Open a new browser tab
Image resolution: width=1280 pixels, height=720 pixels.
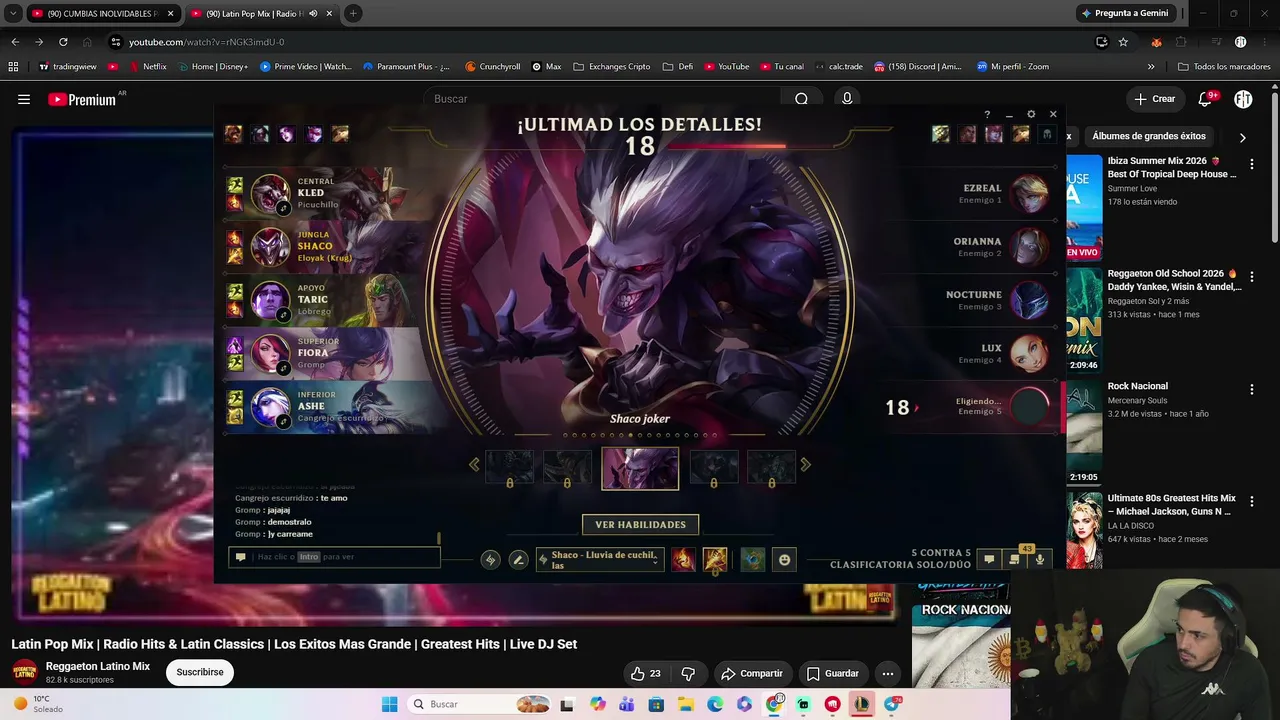tap(353, 14)
